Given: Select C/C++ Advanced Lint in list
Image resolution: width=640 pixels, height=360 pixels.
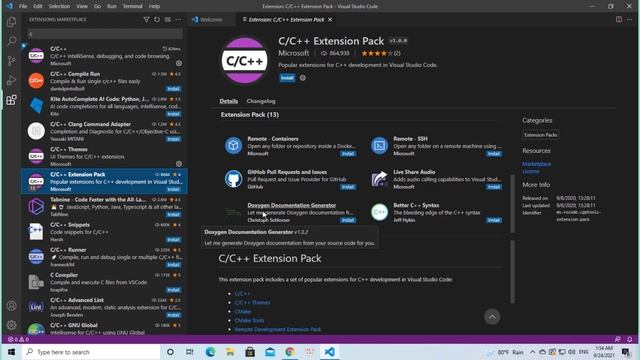Looking at the screenshot, I should pos(105,307).
